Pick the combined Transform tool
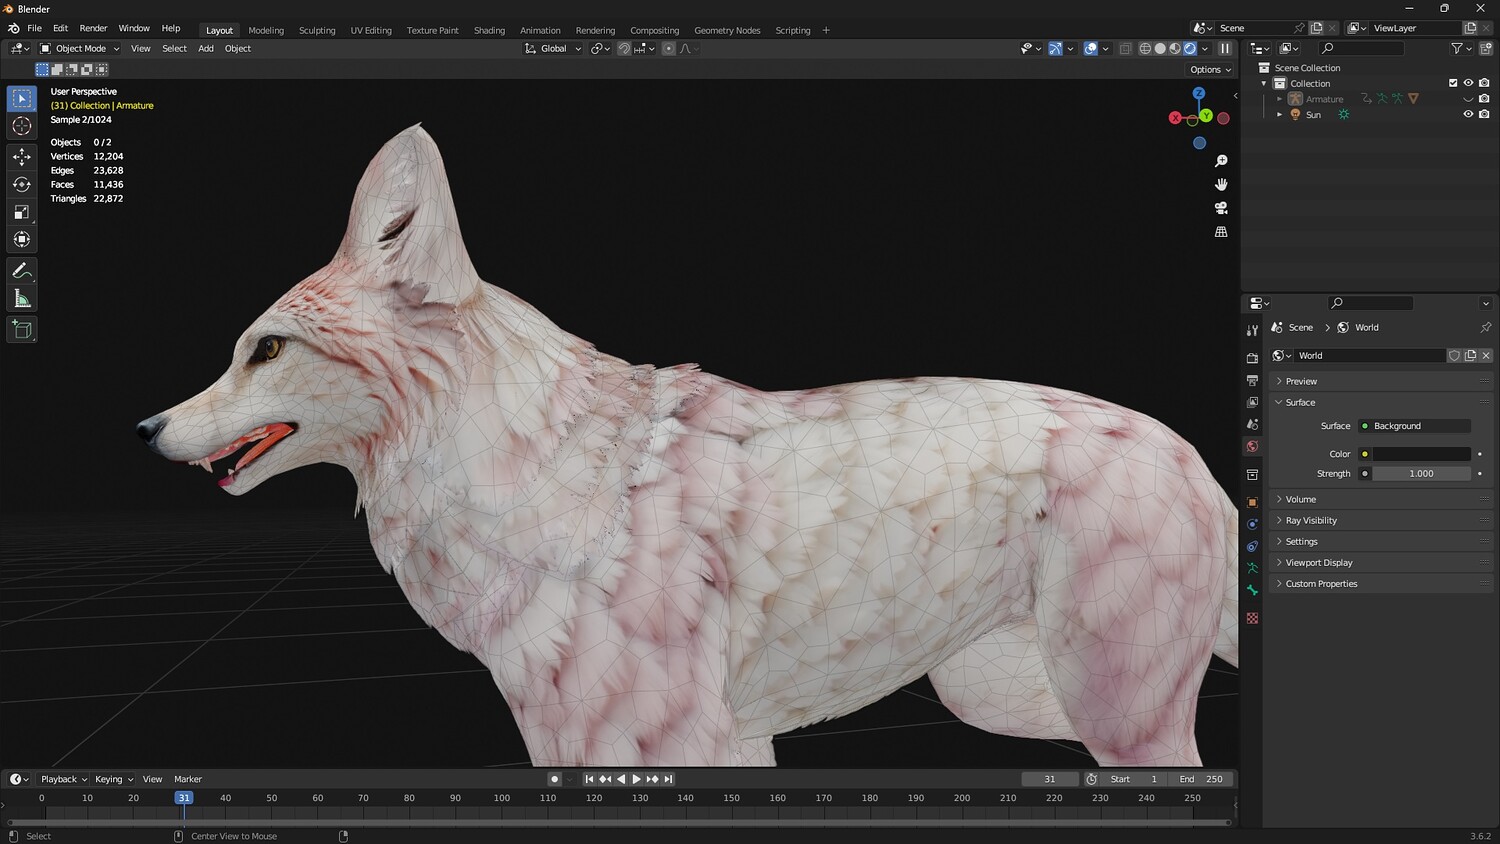1500x844 pixels. point(22,240)
